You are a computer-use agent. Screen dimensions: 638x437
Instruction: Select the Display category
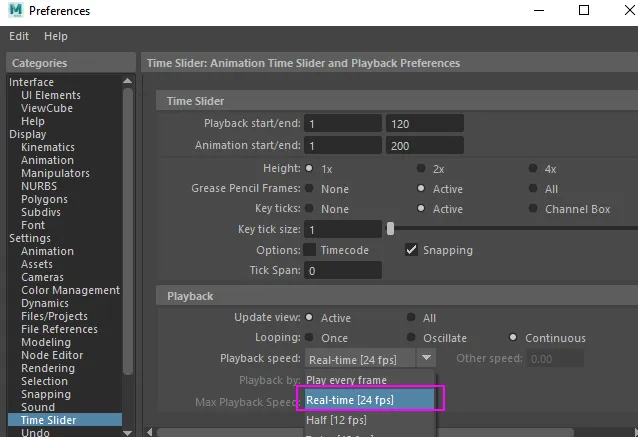[x=28, y=134]
